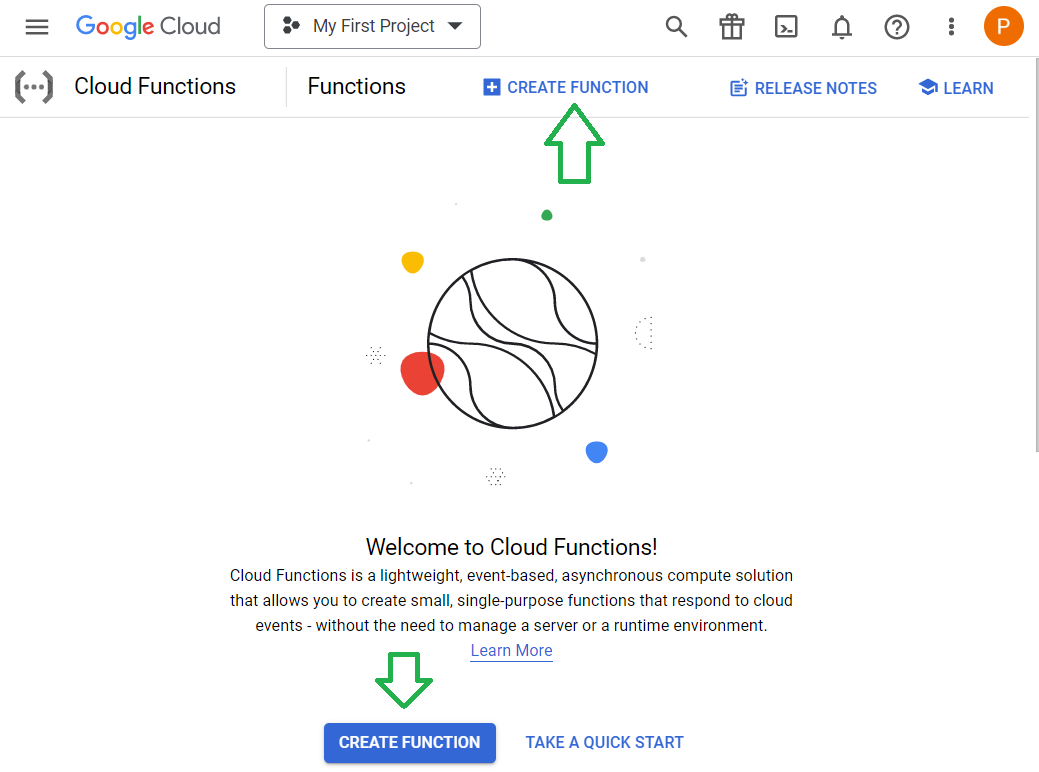Open the LEARN panel
The image size is (1039, 772).
(x=956, y=87)
